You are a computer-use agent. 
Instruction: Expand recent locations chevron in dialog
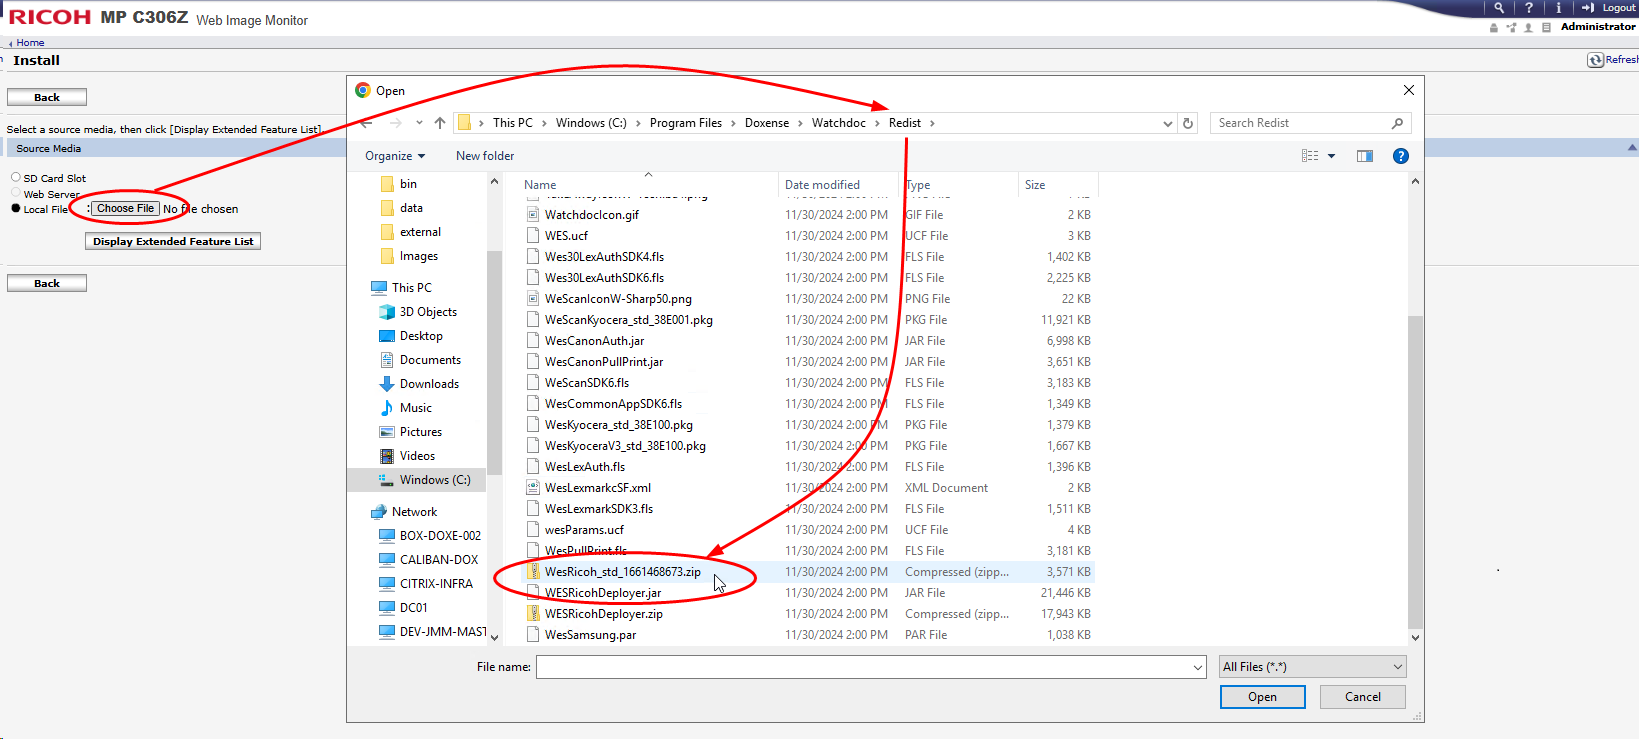coord(419,123)
